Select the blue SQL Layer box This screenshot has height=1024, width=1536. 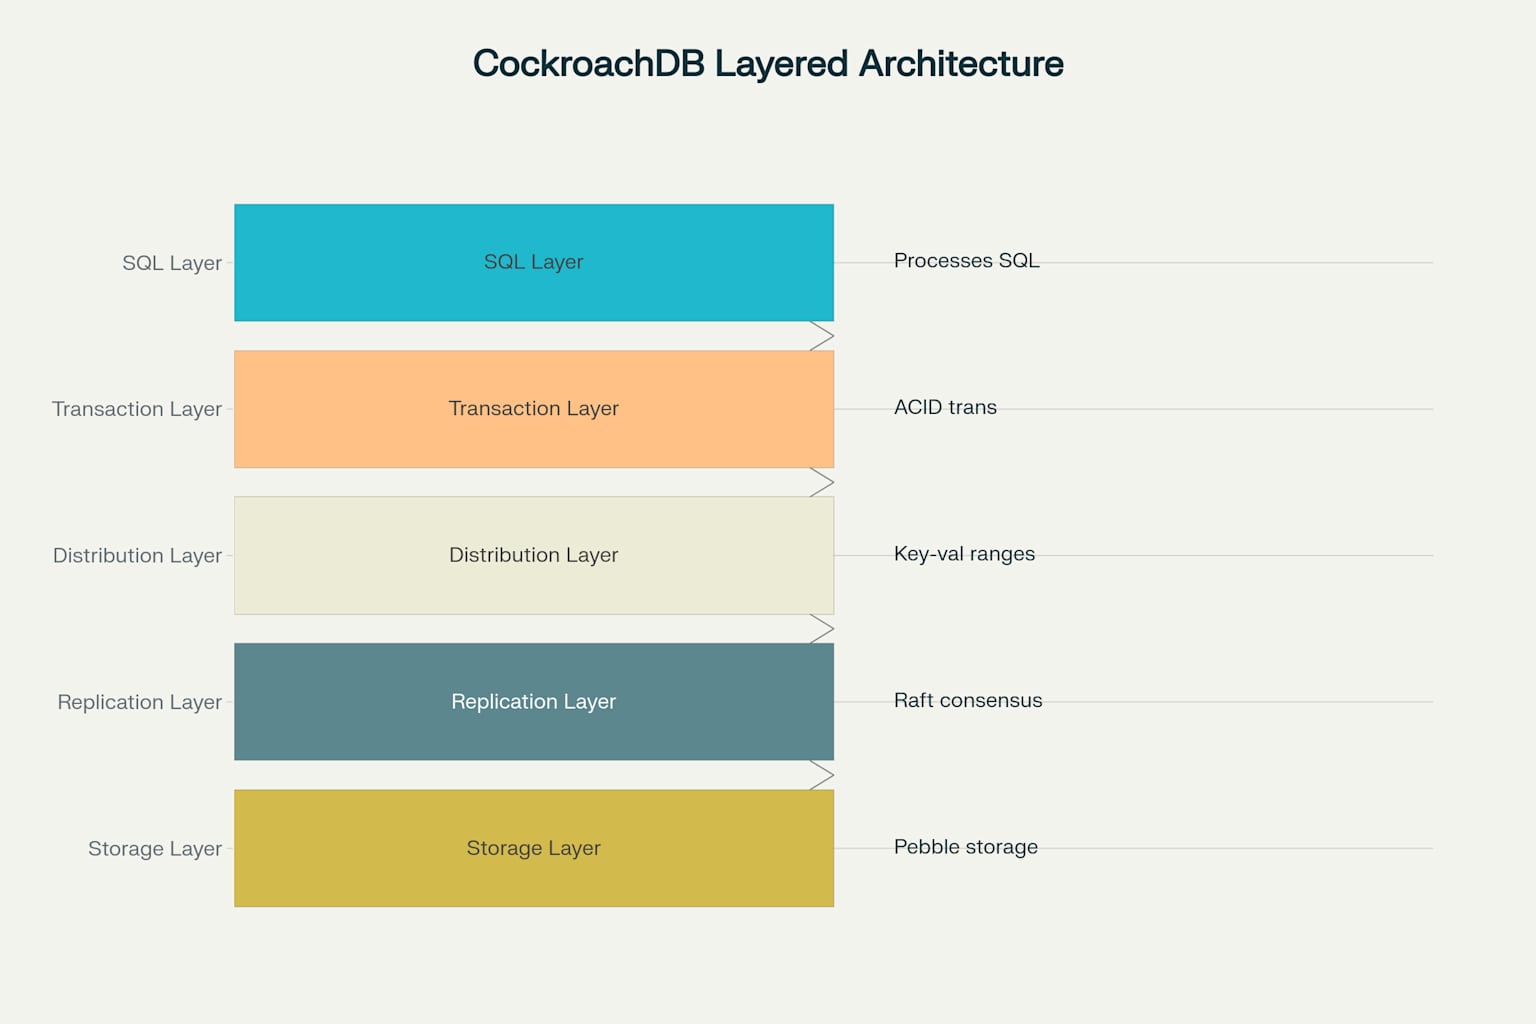click(x=534, y=263)
